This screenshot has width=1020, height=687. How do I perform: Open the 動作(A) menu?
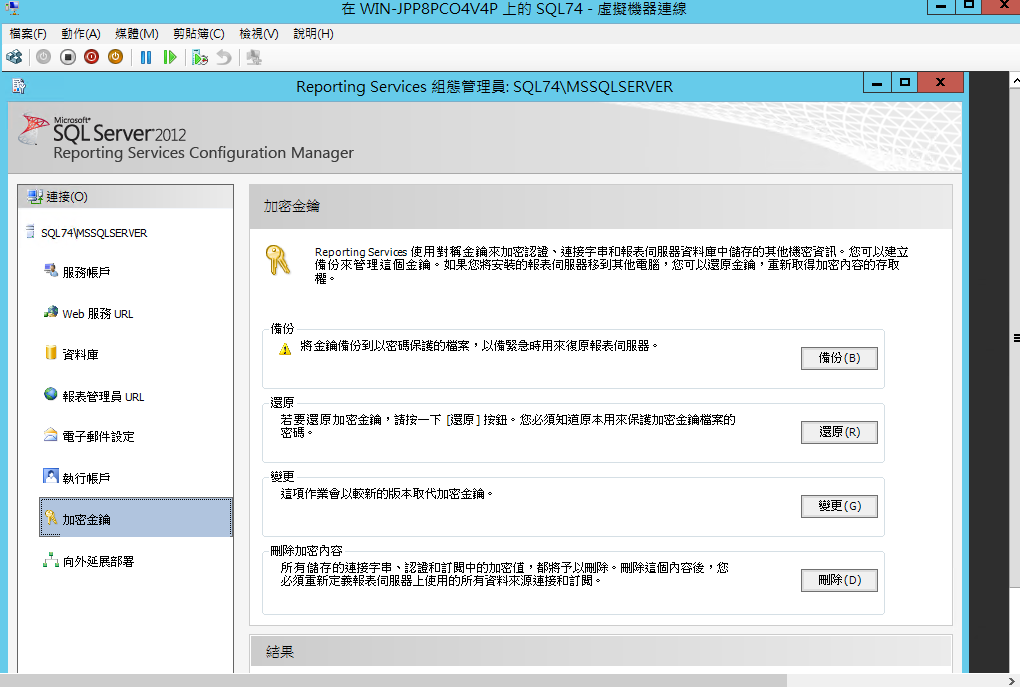click(x=81, y=33)
